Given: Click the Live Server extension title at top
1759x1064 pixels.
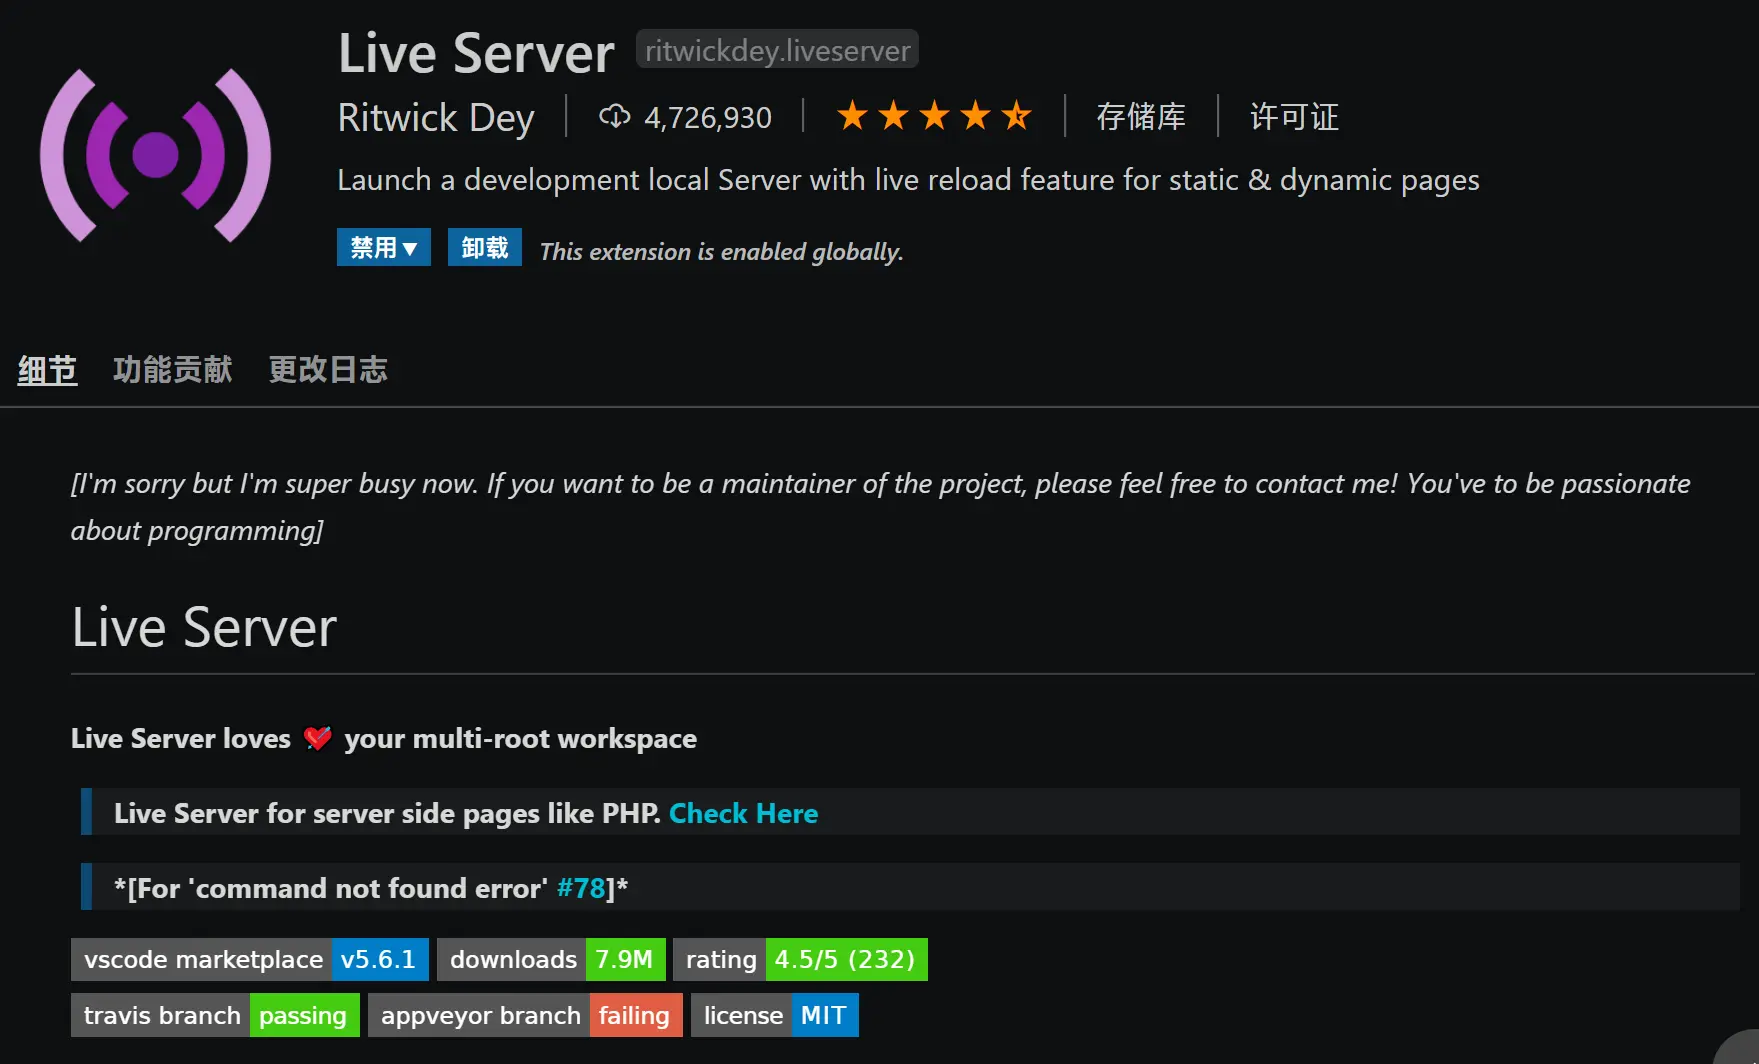Looking at the screenshot, I should coord(476,53).
